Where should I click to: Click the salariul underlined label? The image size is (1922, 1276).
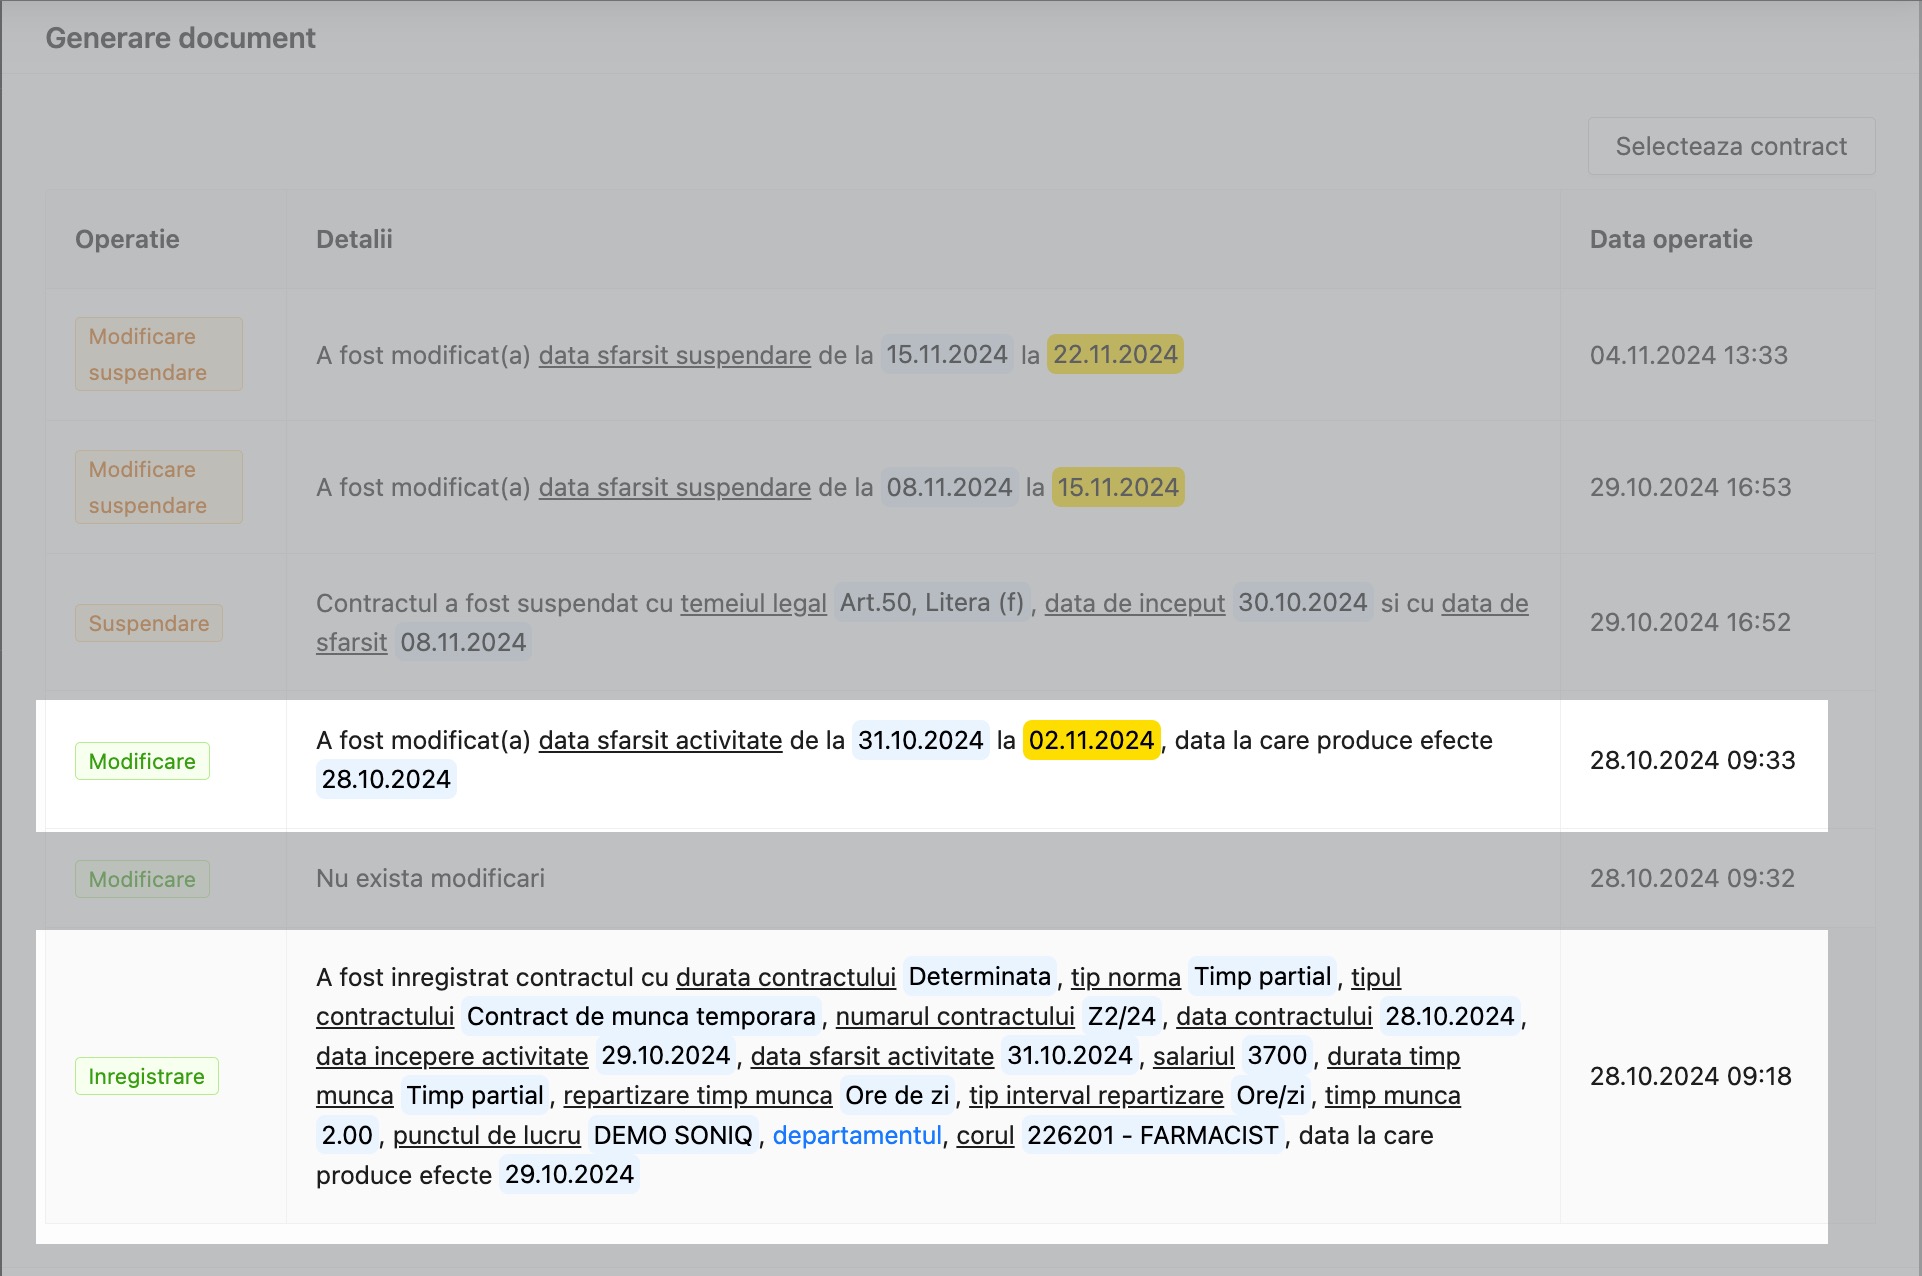(1193, 1056)
